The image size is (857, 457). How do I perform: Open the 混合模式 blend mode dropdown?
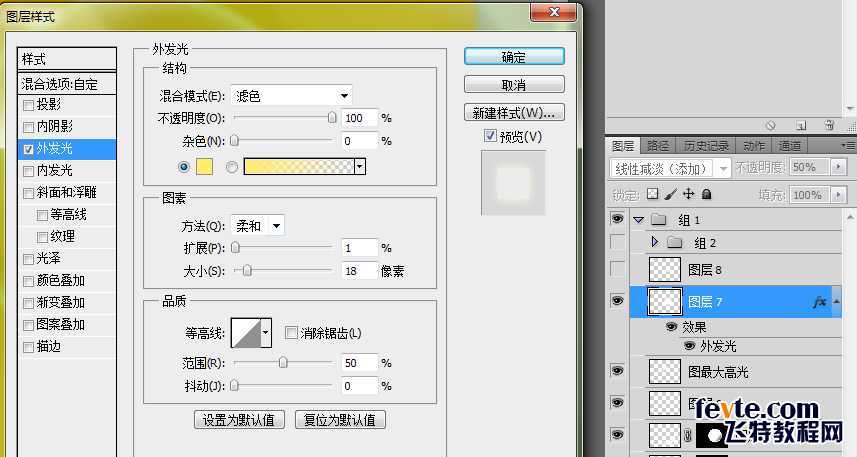pyautogui.click(x=291, y=96)
